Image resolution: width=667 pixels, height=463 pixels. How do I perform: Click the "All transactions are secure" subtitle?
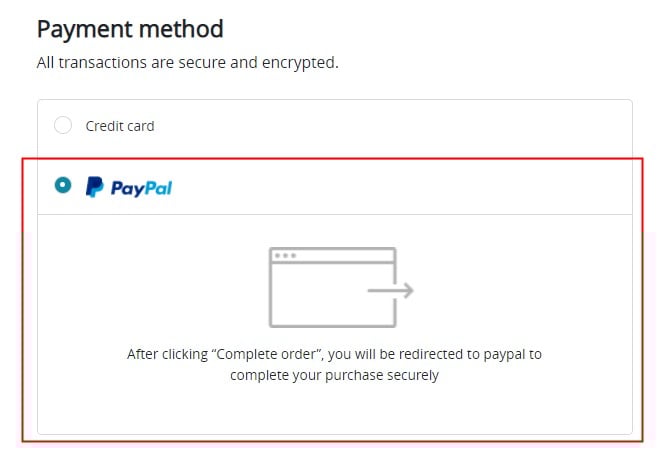[187, 62]
